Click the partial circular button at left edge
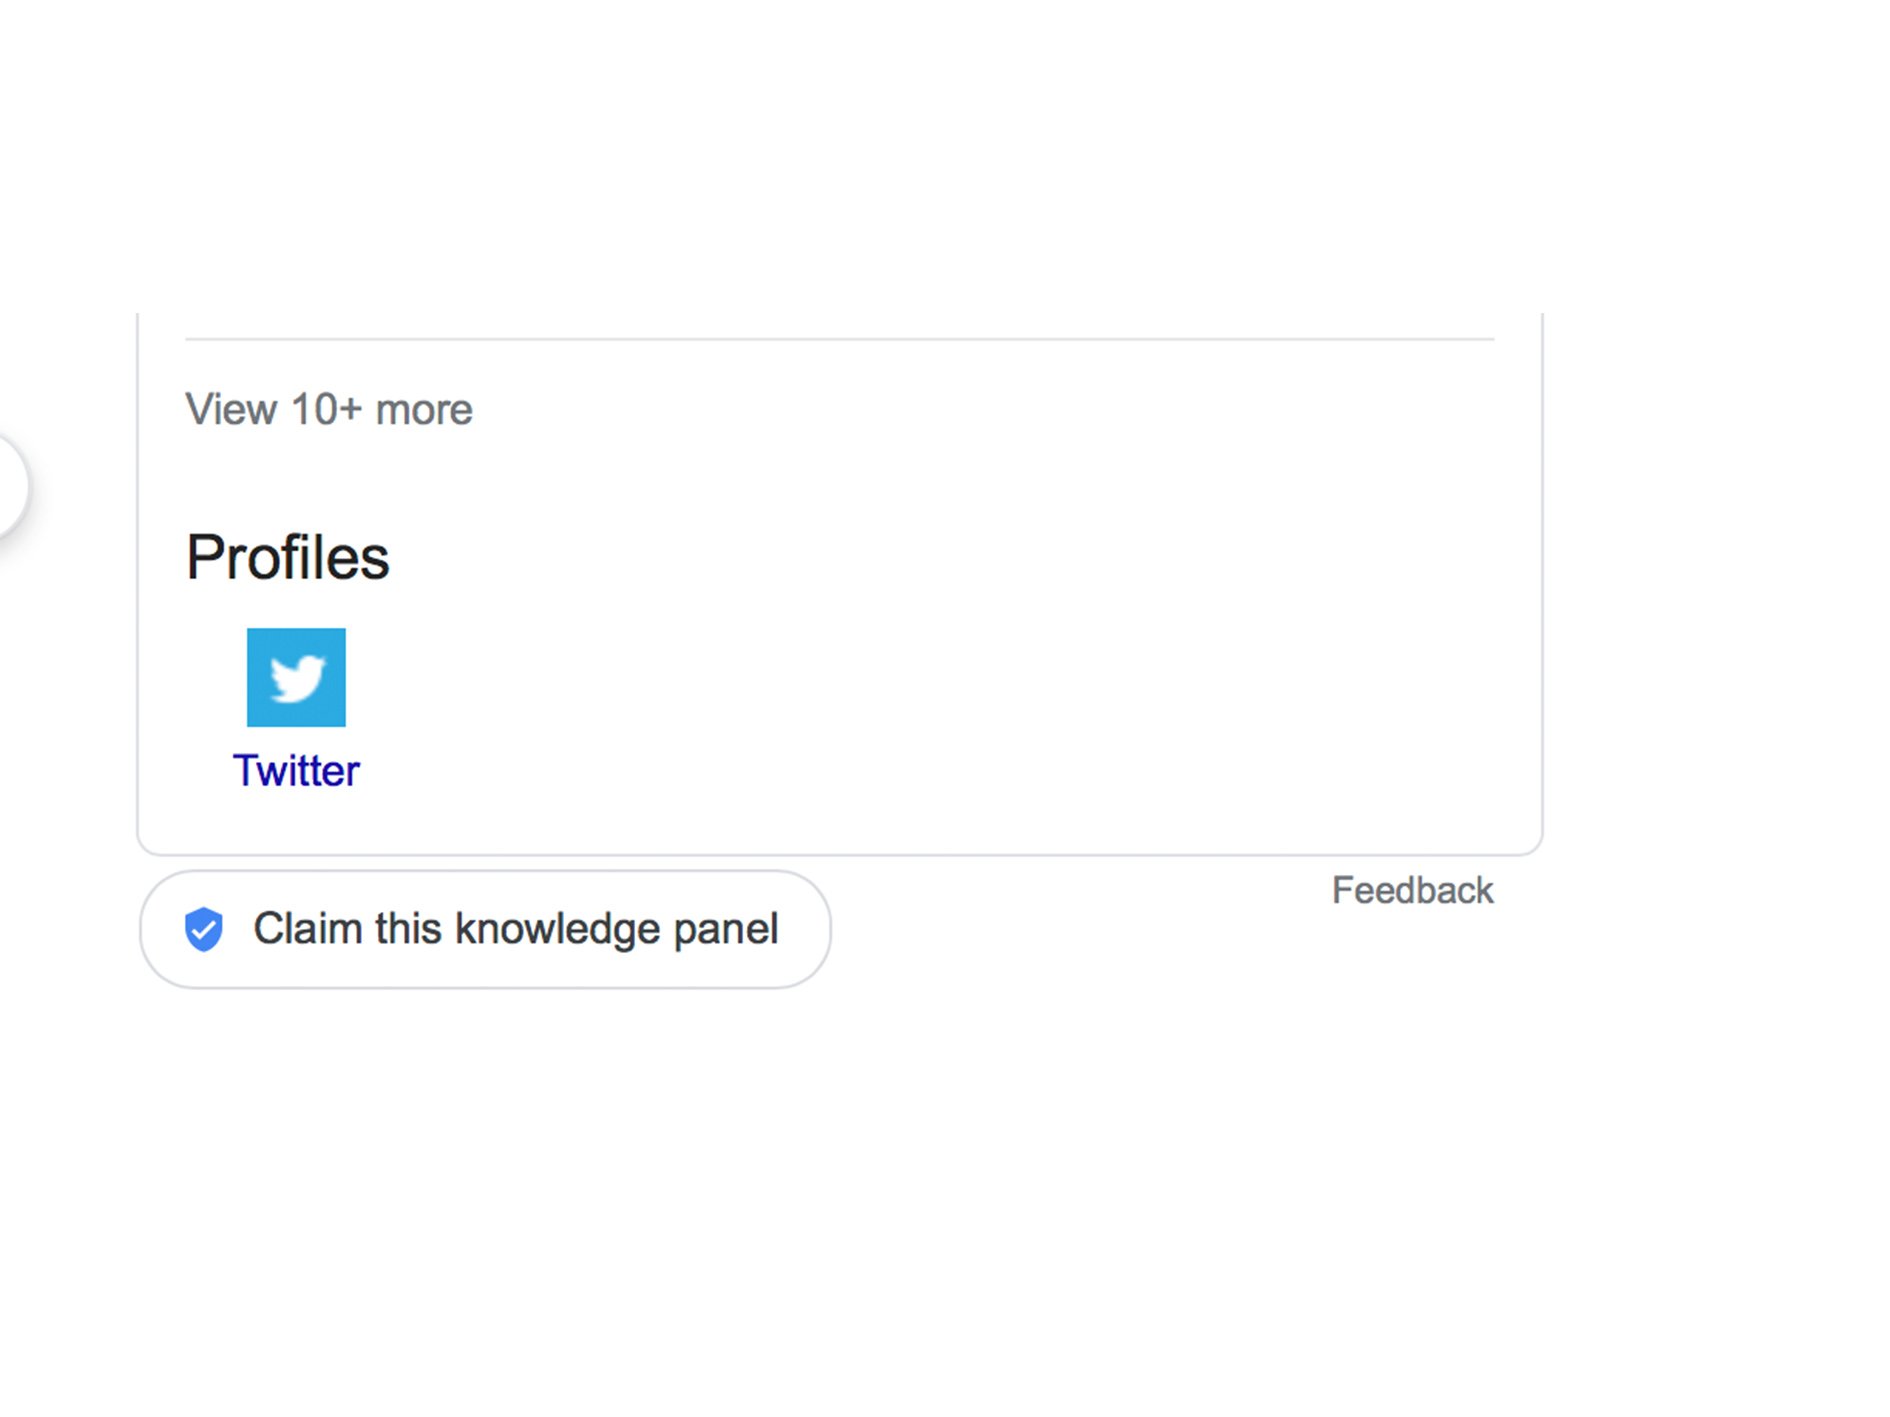Image resolution: width=1890 pixels, height=1417 pixels. tap(12, 486)
